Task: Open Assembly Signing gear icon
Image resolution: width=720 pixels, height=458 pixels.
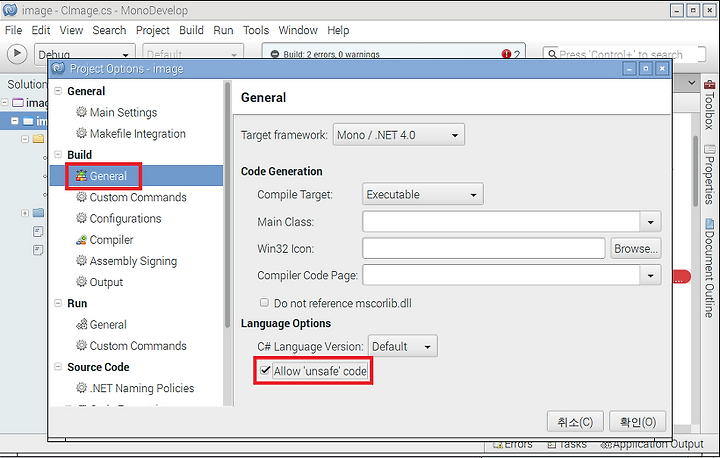Action: click(81, 260)
